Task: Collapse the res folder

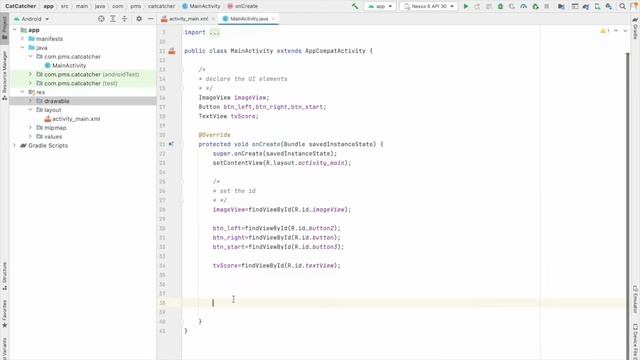Action: point(22,92)
